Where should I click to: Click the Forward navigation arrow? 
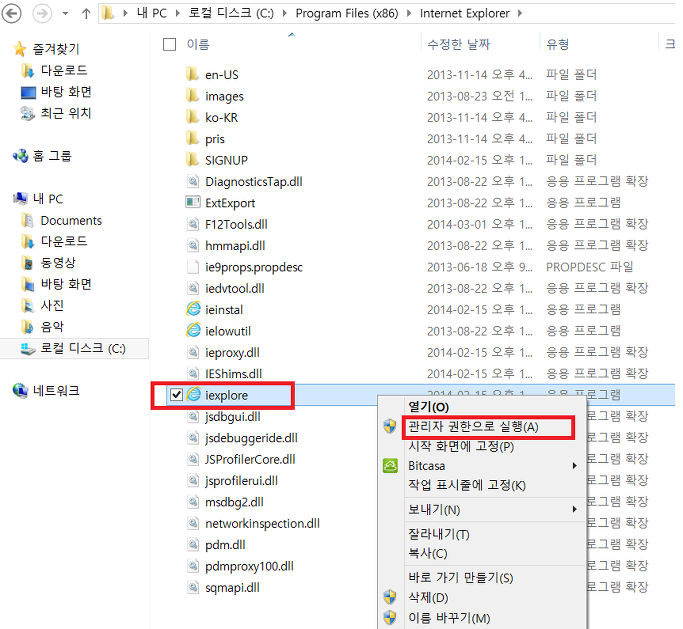[42, 14]
